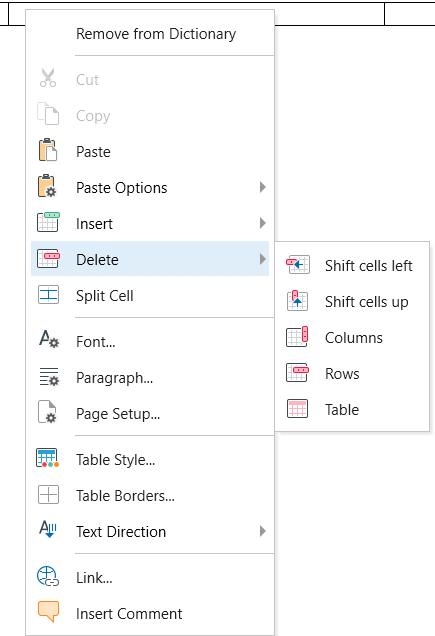Image resolution: width=435 pixels, height=636 pixels.
Task: Click the Insert Comment speech bubble icon
Action: 48,612
